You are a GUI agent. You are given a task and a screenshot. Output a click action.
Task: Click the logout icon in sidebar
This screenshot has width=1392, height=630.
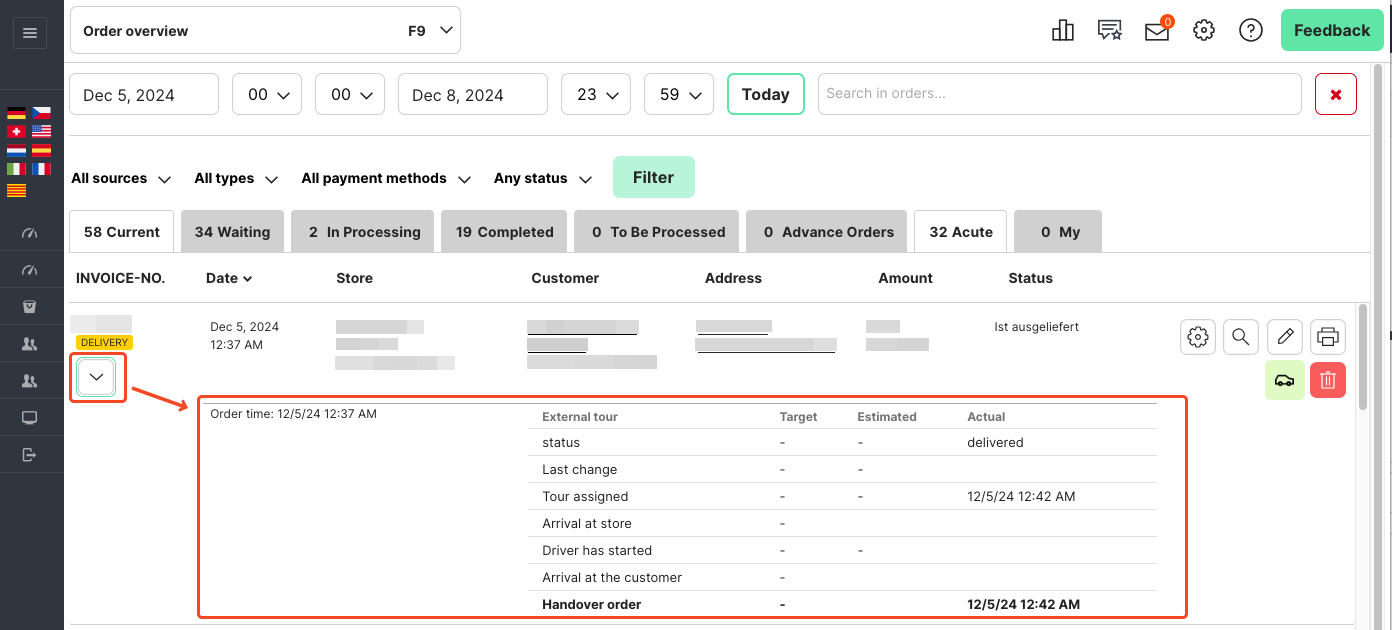[x=29, y=455]
